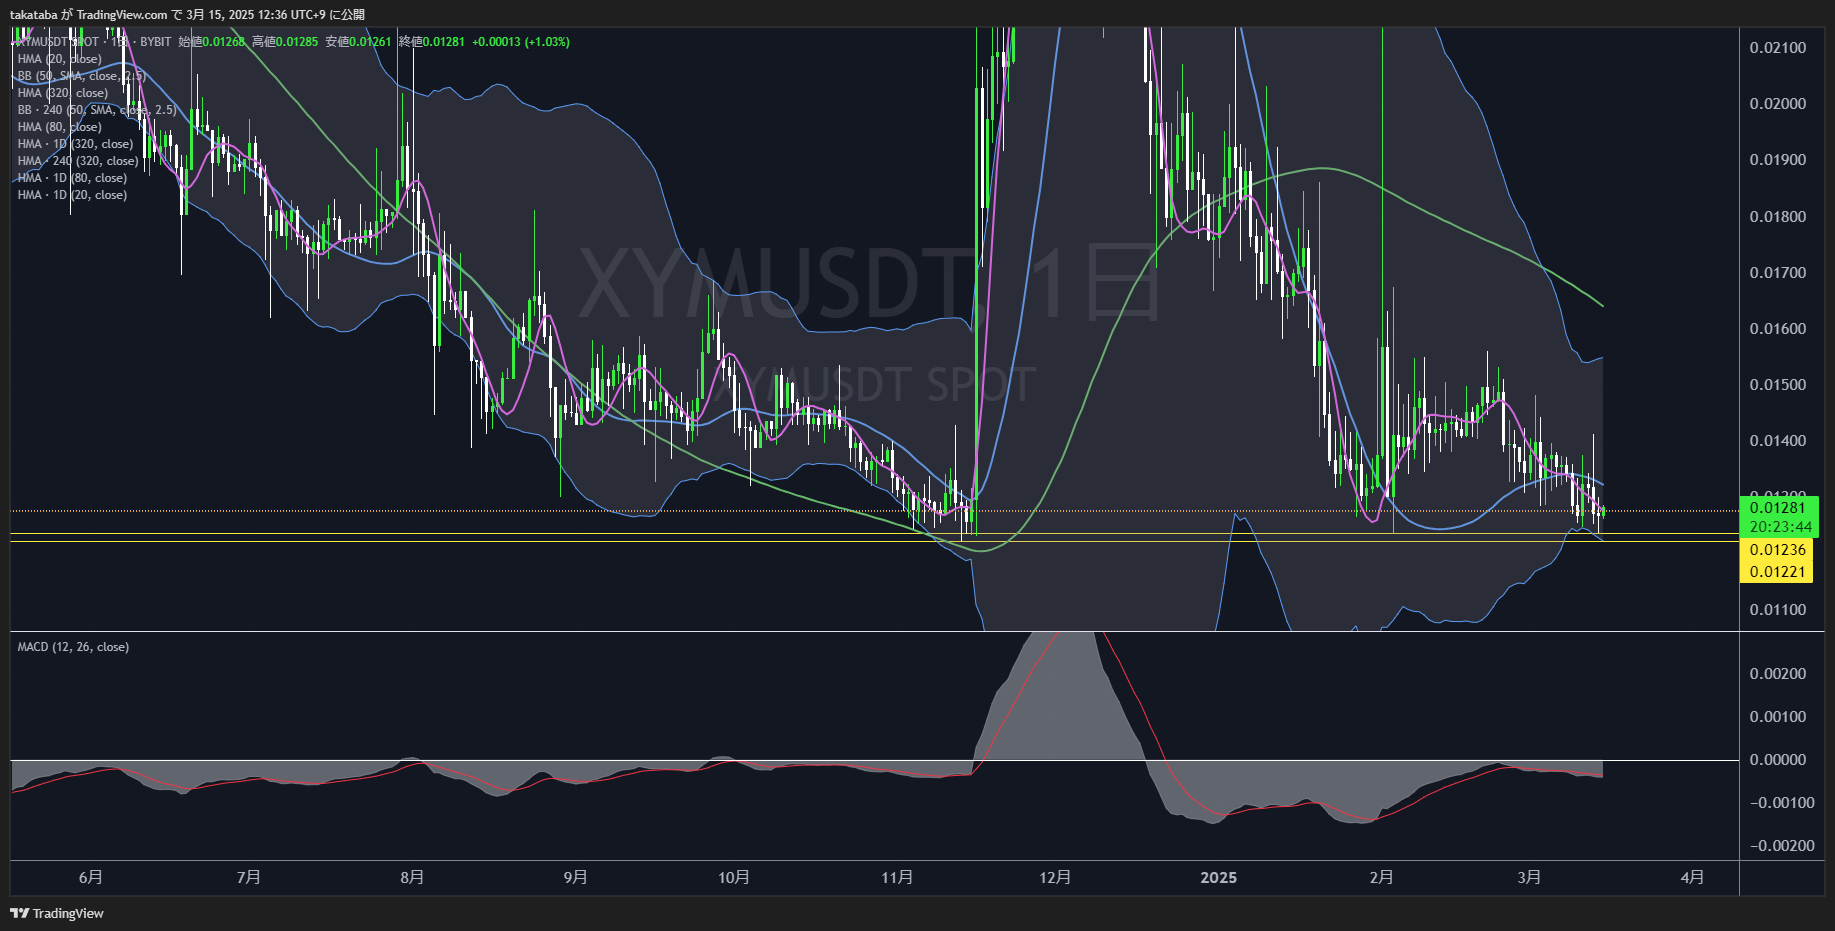Click the 8月 date on time axis

[412, 877]
